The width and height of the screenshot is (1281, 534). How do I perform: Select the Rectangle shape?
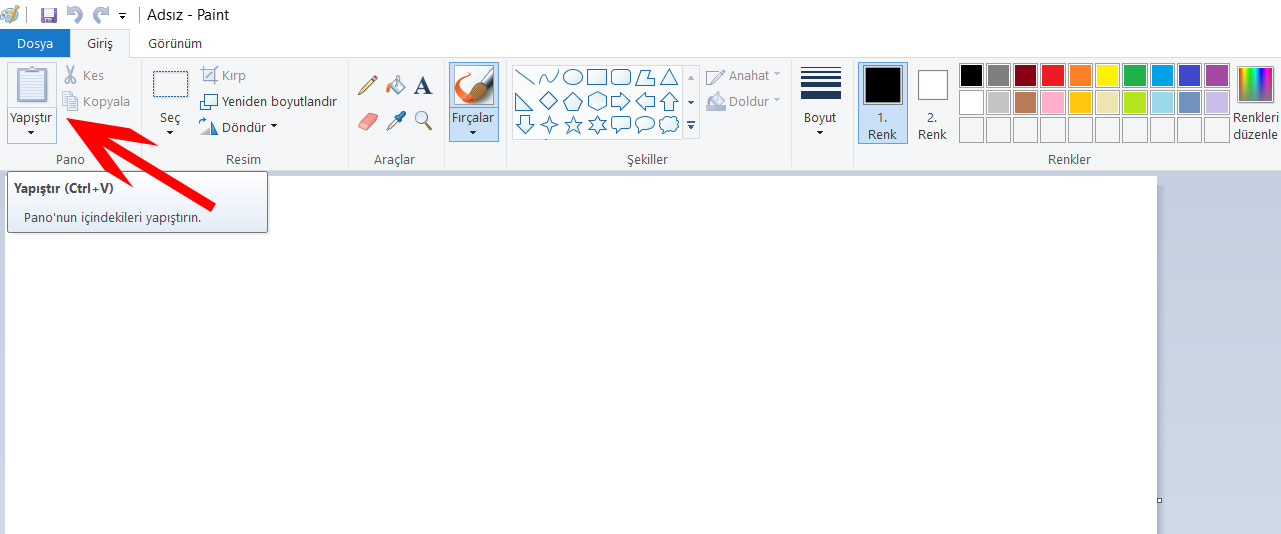pos(597,77)
